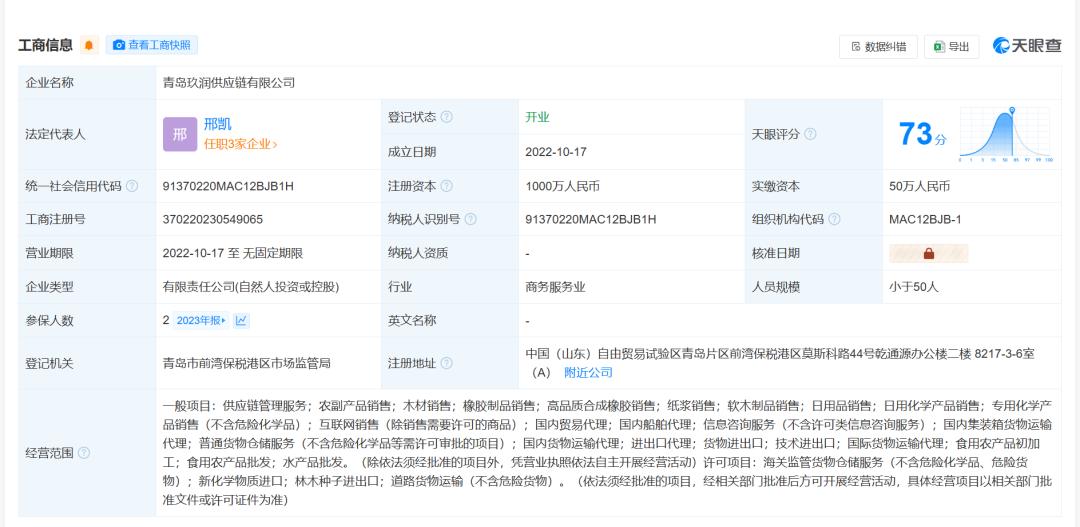1080x527 pixels.
Task: Click the orange notification bell icon
Action: pos(89,45)
